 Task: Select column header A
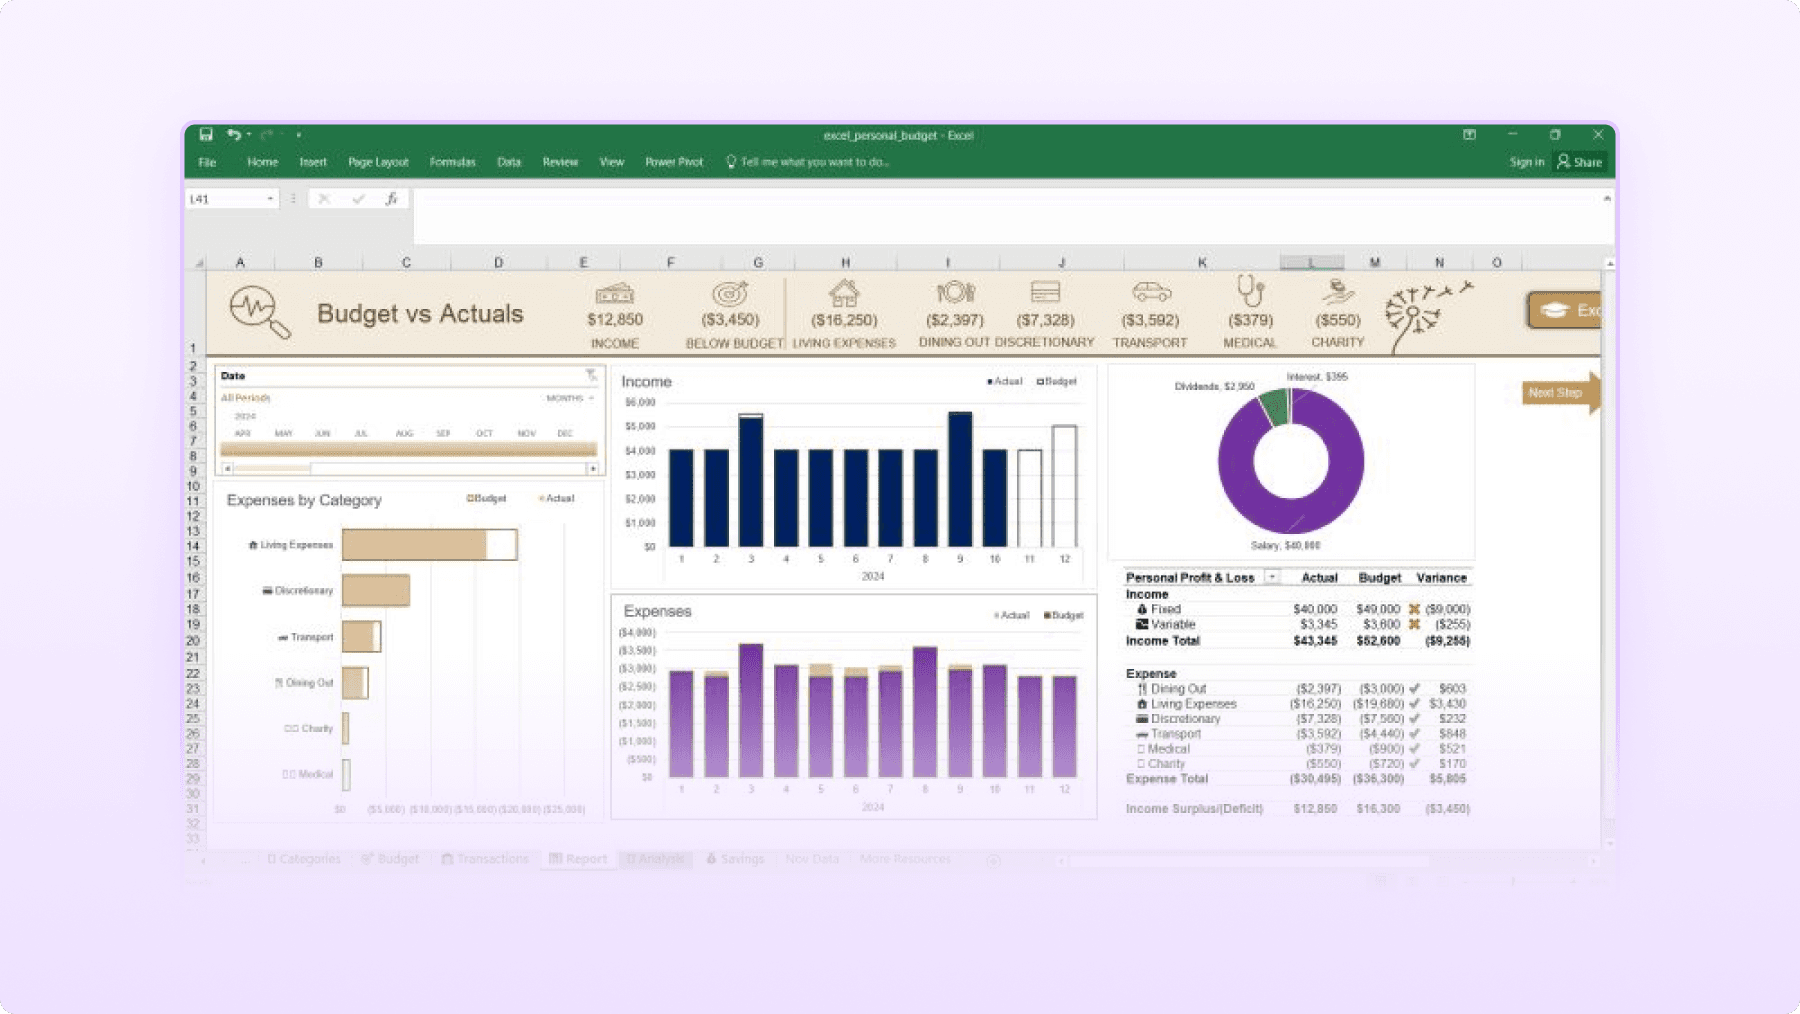point(240,262)
